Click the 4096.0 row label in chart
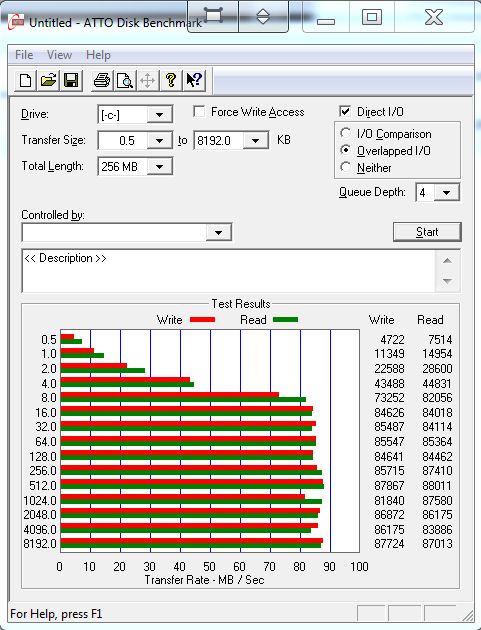 (x=40, y=530)
